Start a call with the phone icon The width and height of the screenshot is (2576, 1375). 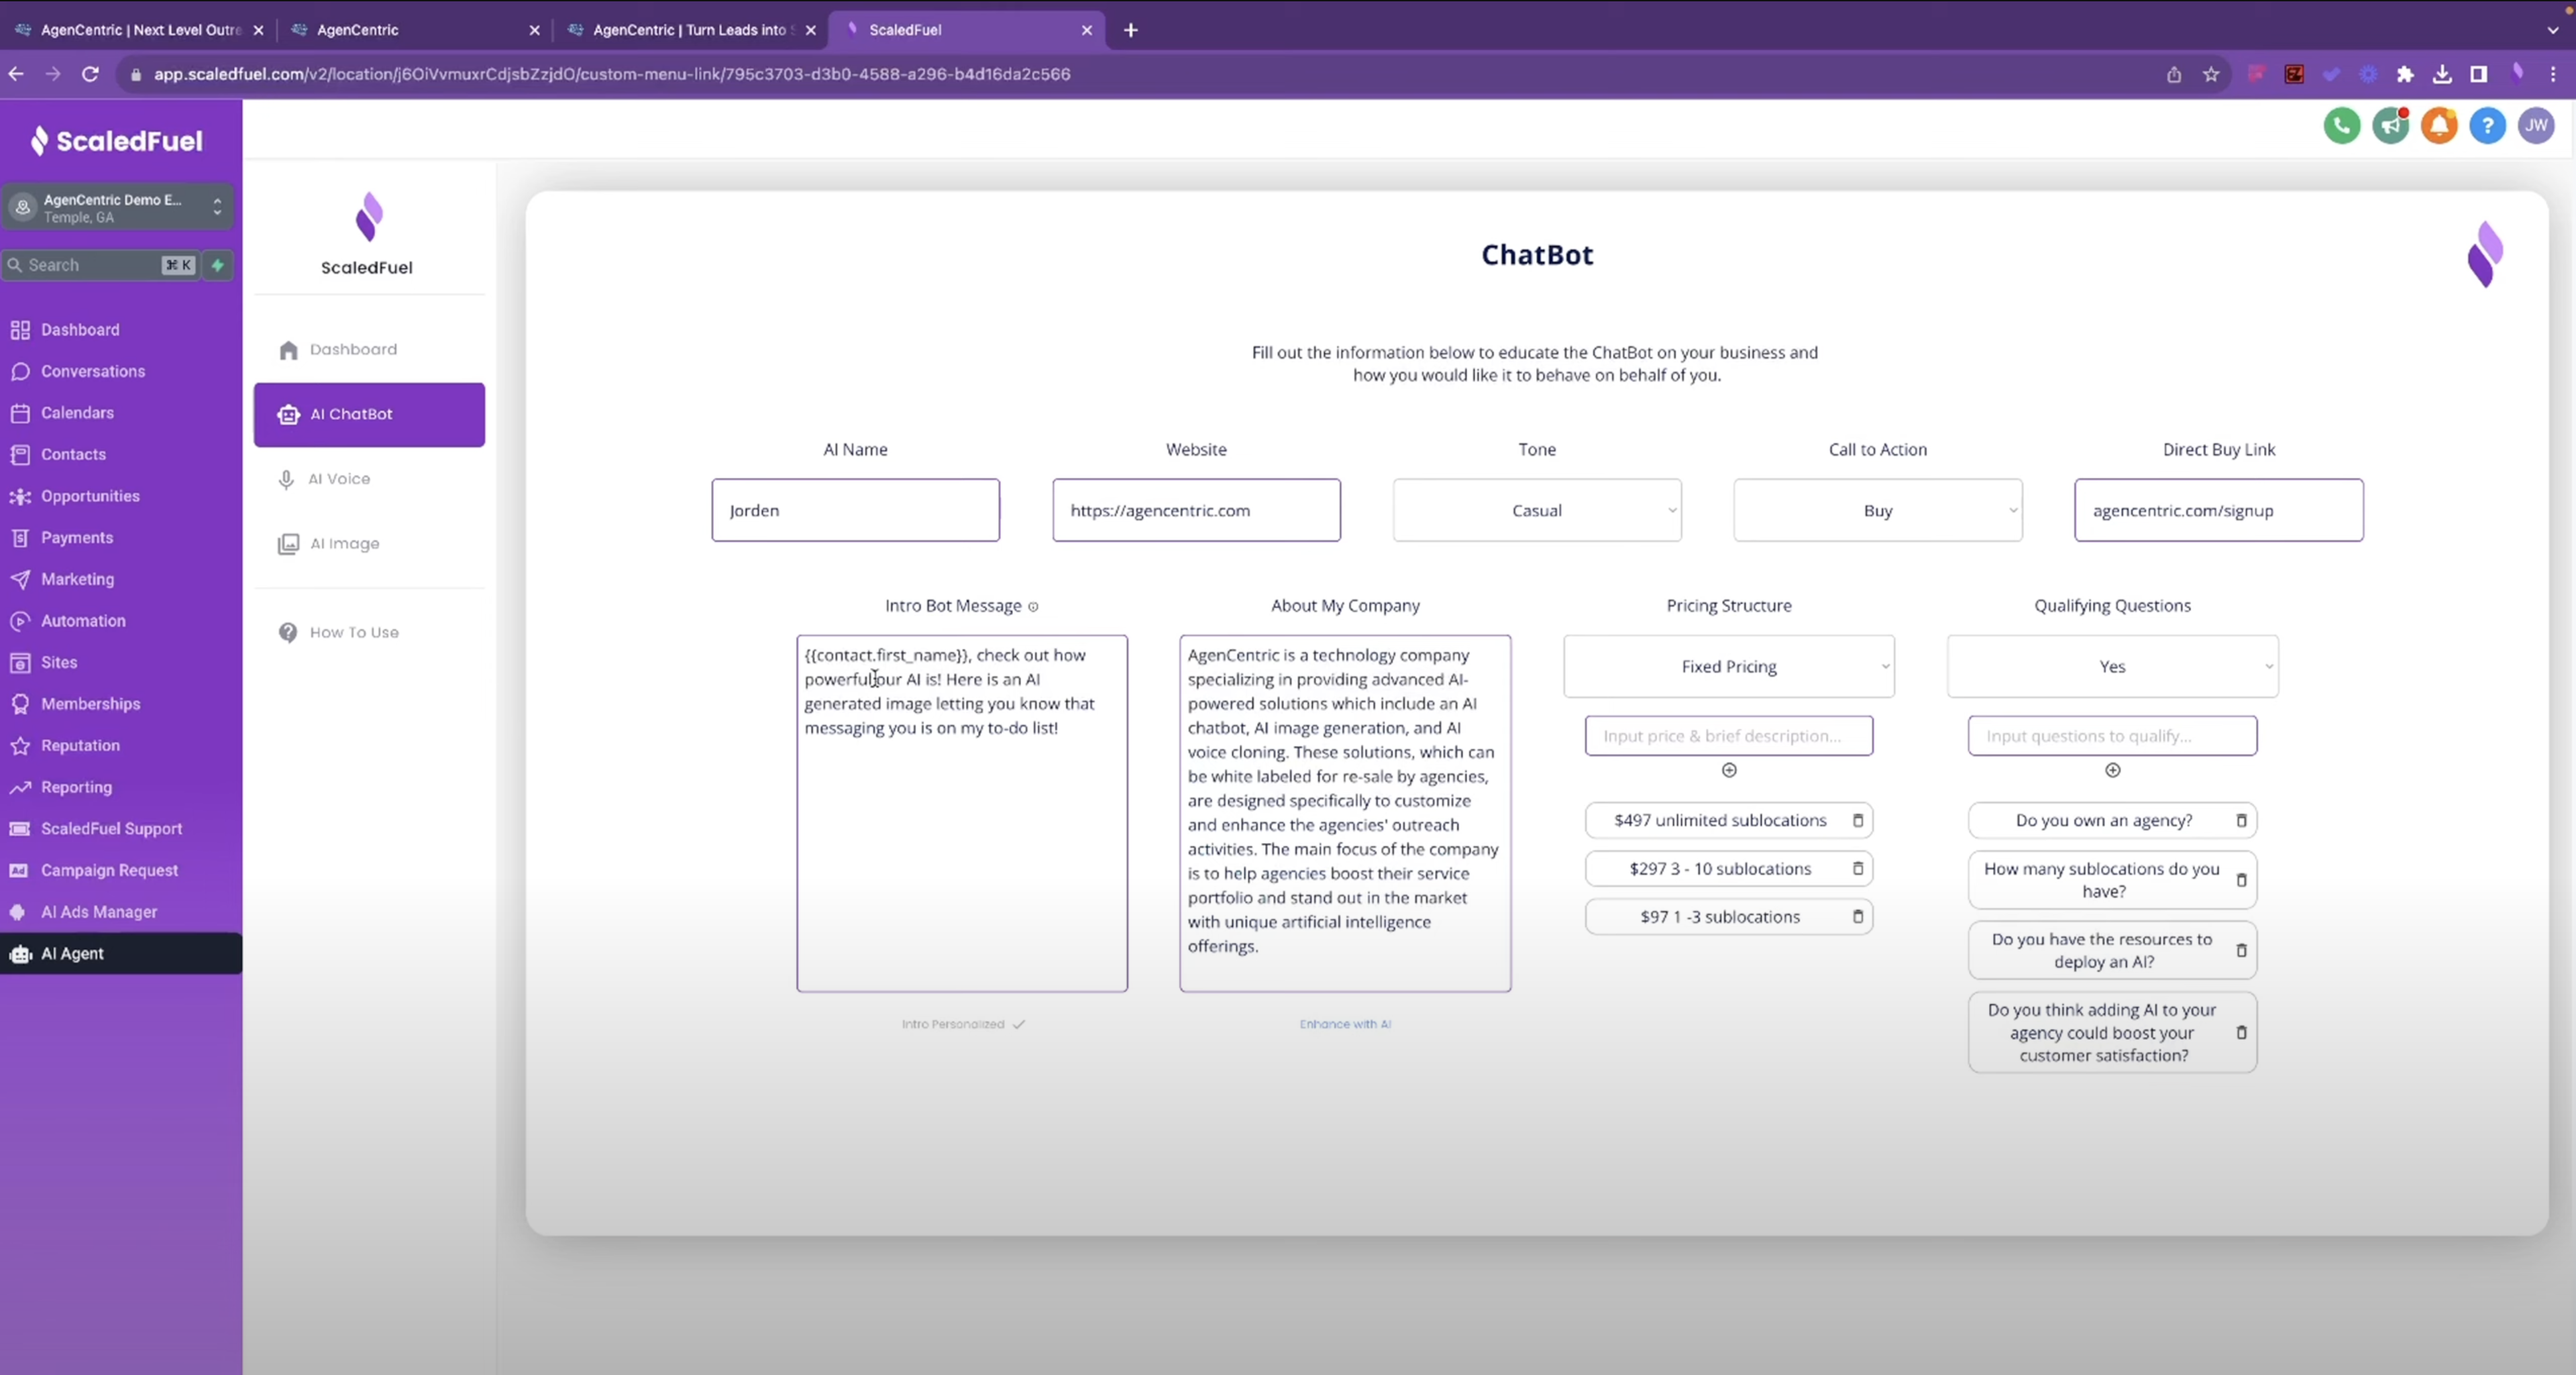pyautogui.click(x=2341, y=125)
